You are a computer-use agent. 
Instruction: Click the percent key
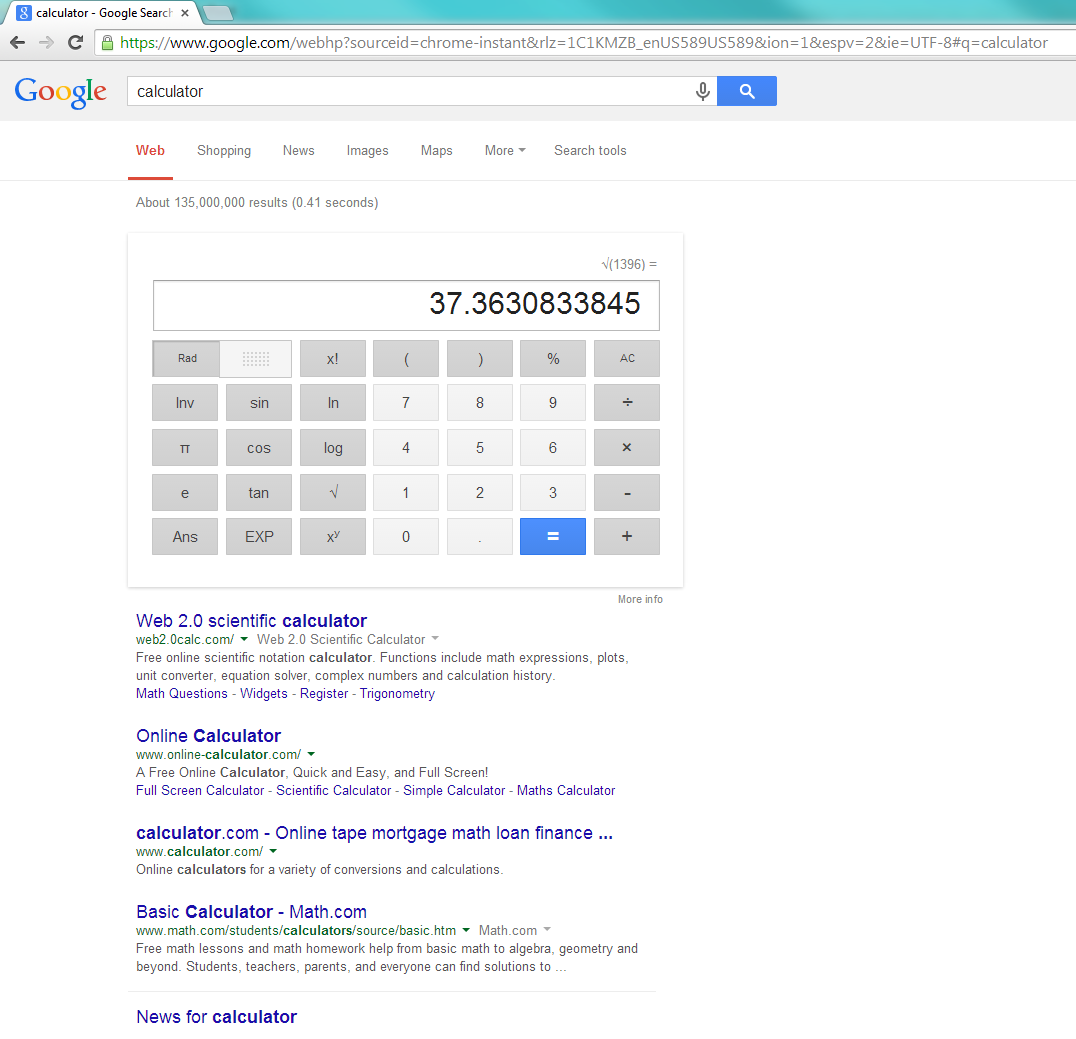click(x=553, y=359)
